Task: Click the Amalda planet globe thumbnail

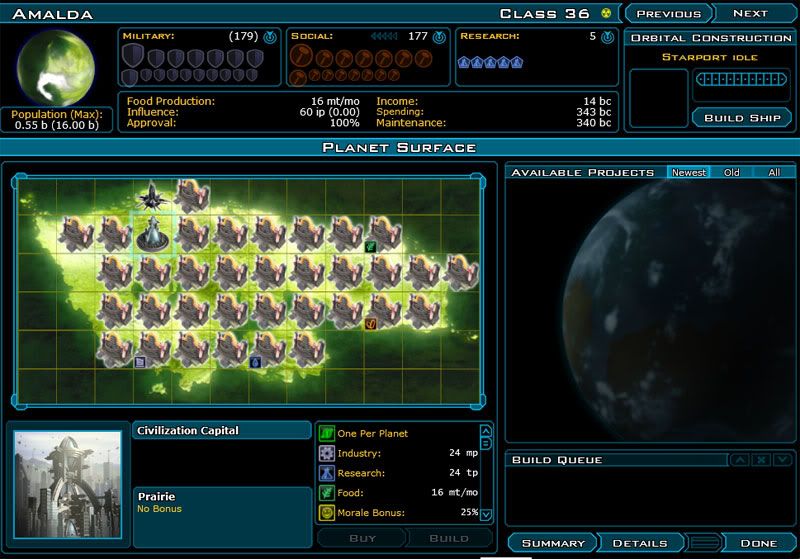Action: click(55, 67)
